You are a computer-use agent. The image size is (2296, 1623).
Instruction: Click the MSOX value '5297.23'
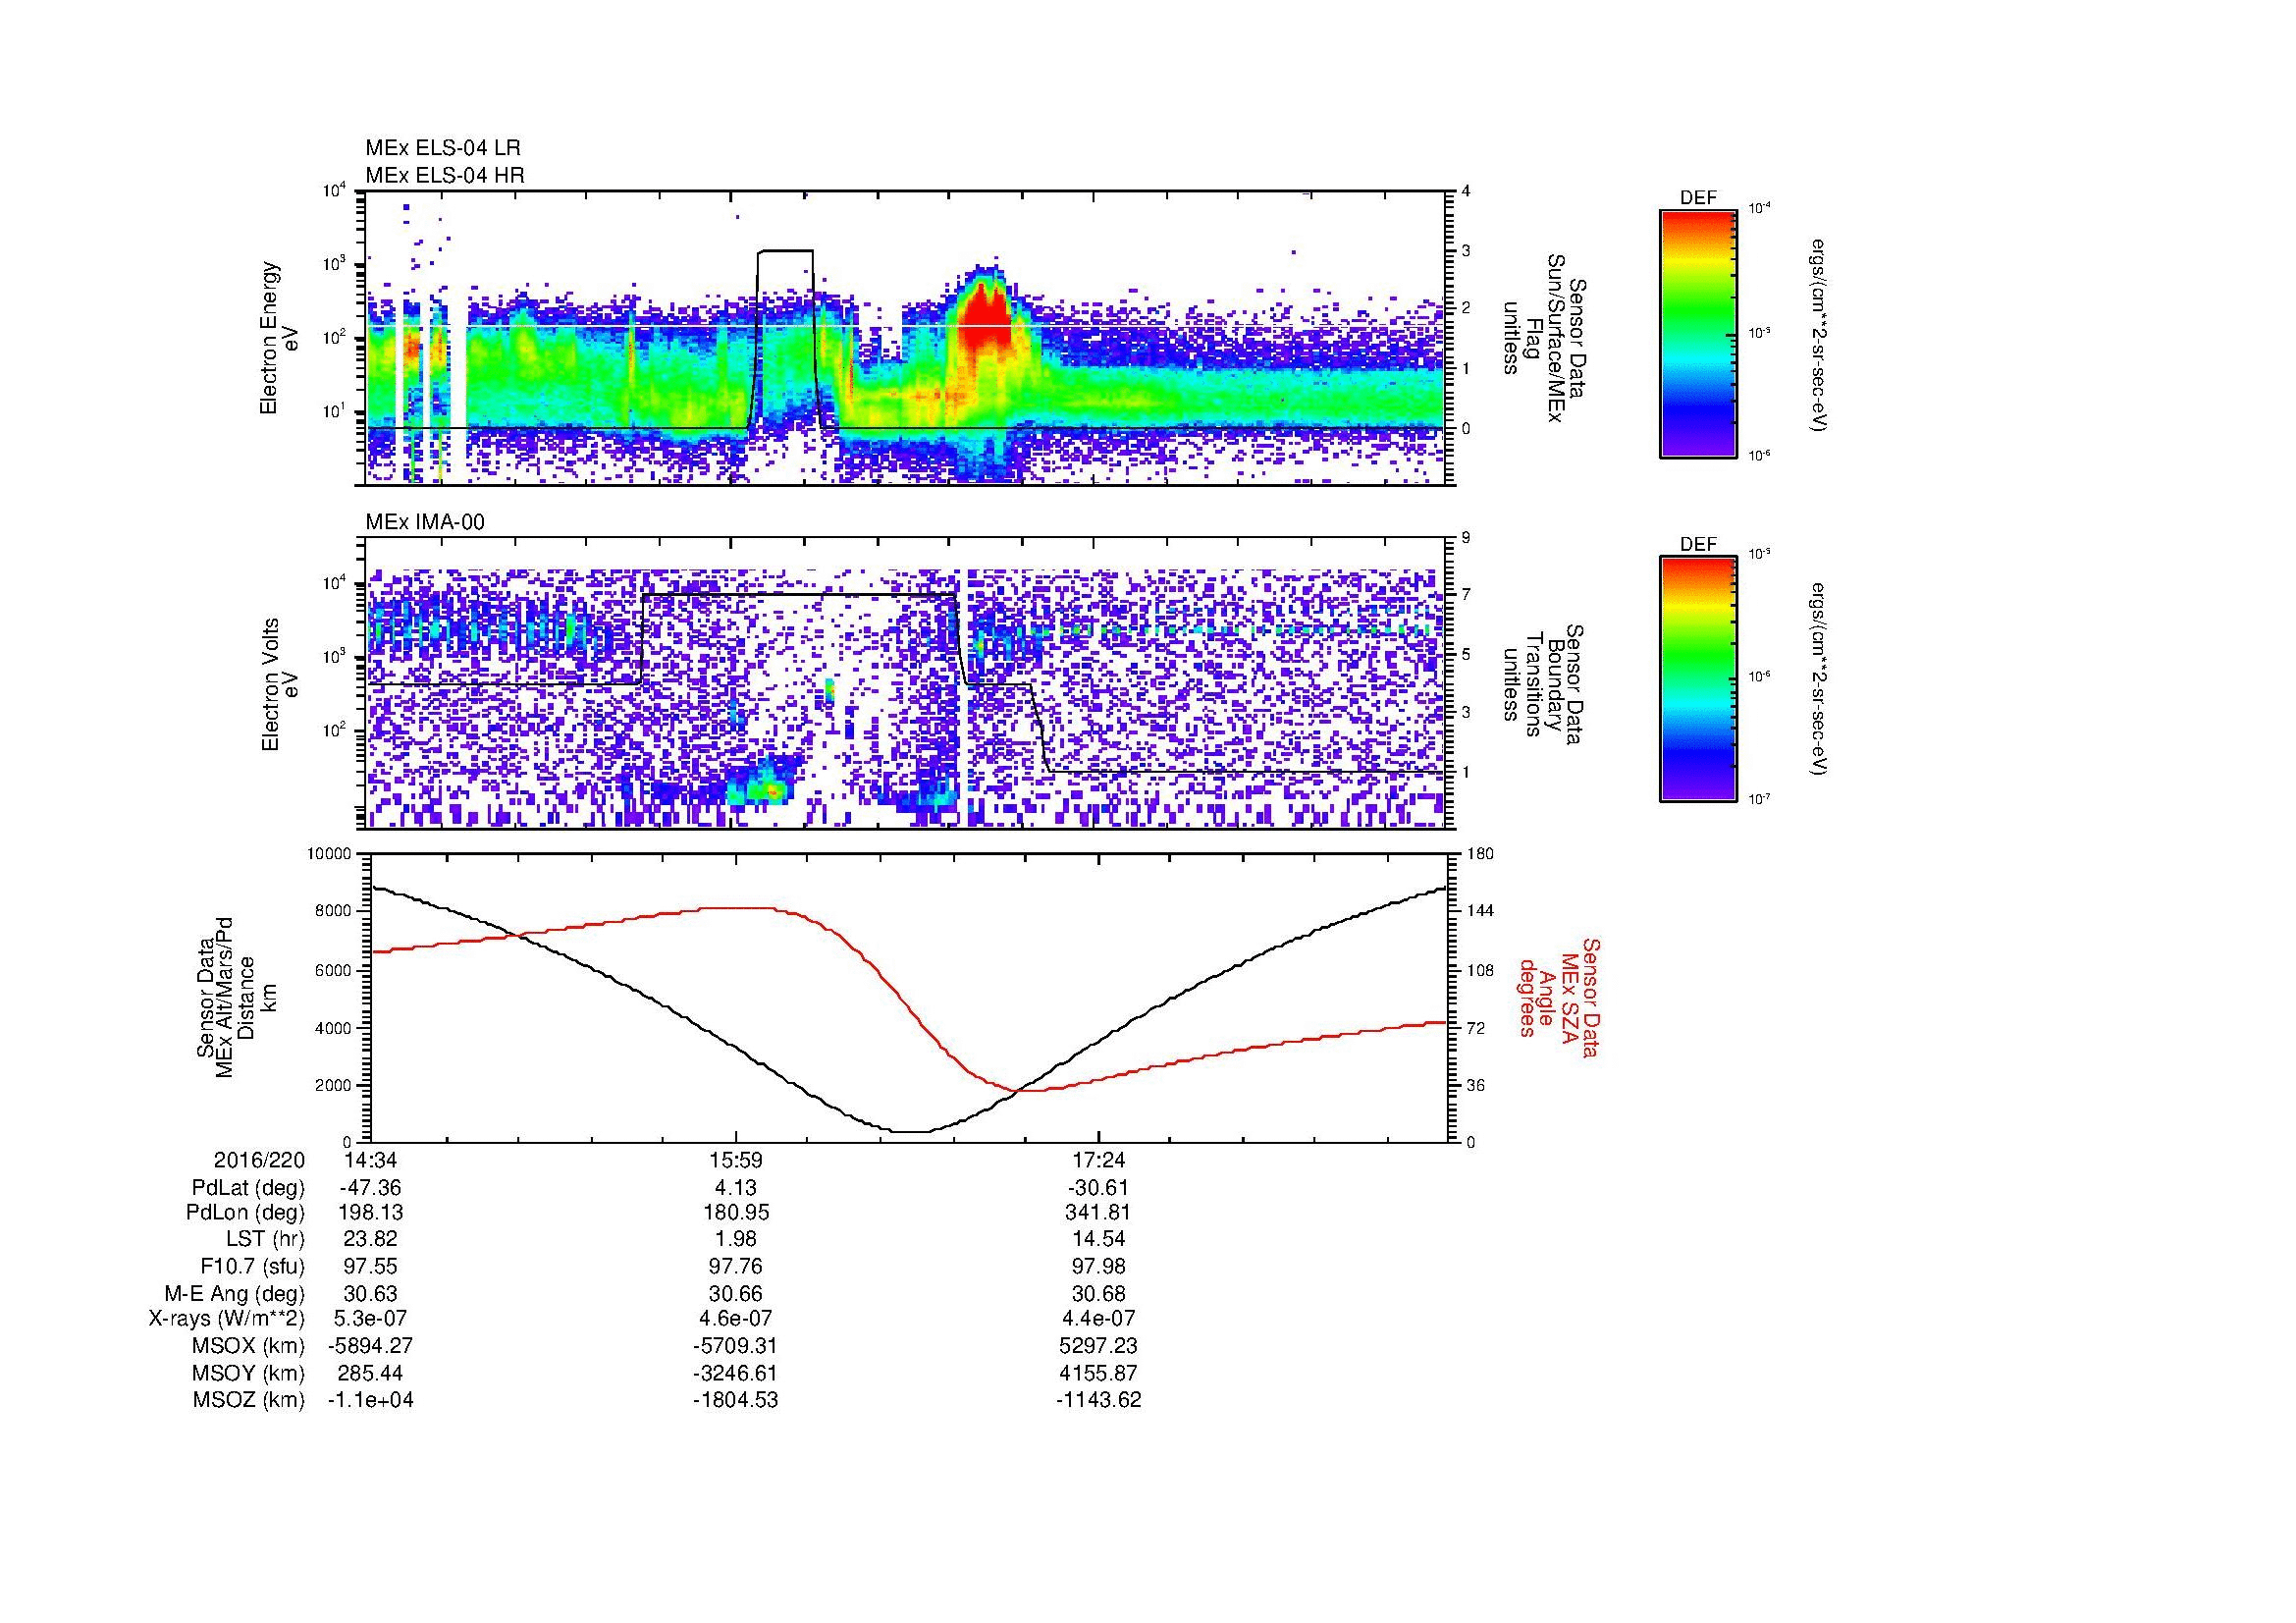(x=1099, y=1346)
